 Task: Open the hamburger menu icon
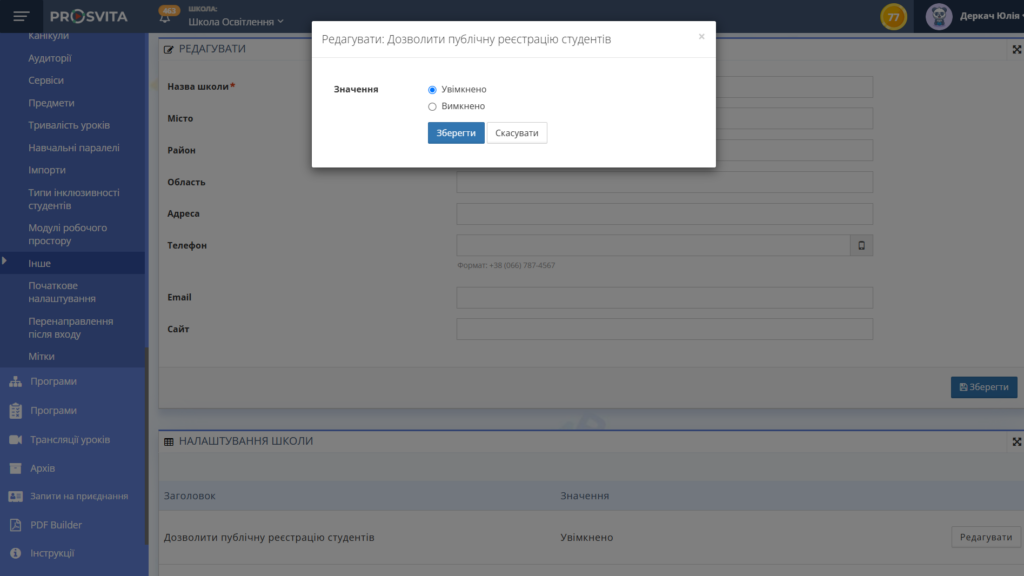pos(21,16)
